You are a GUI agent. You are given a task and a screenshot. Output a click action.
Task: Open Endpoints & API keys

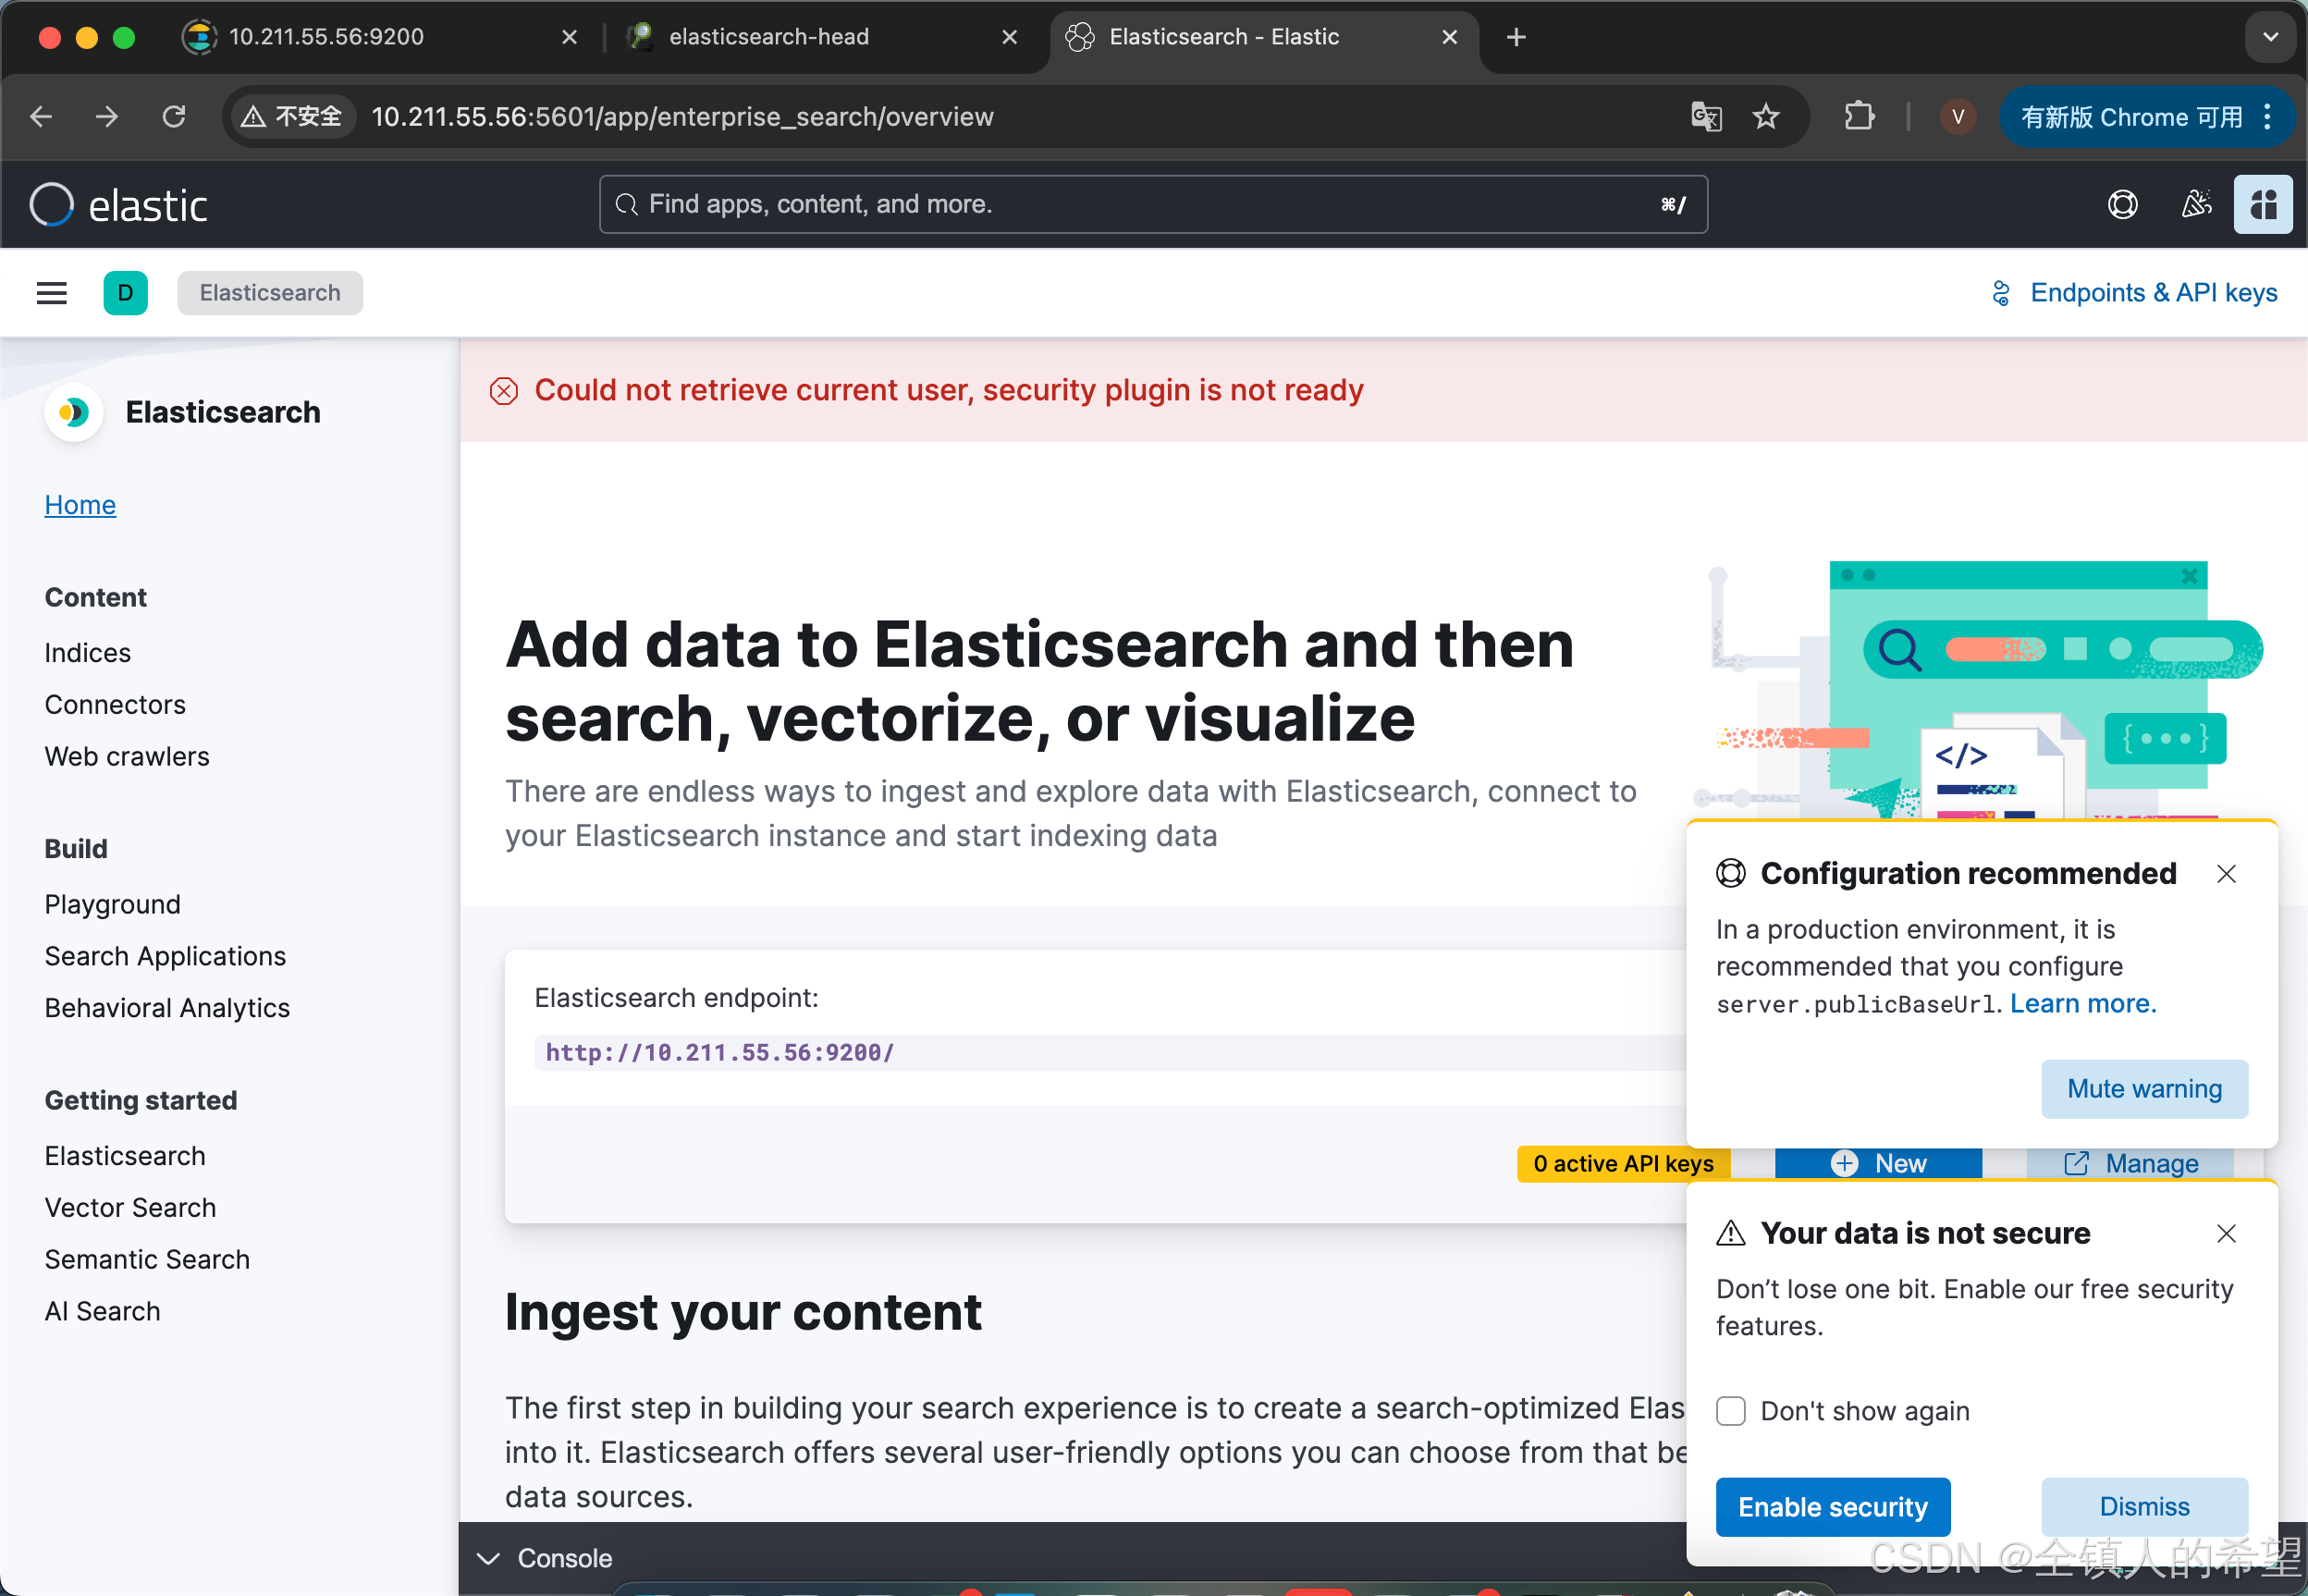(x=2135, y=293)
